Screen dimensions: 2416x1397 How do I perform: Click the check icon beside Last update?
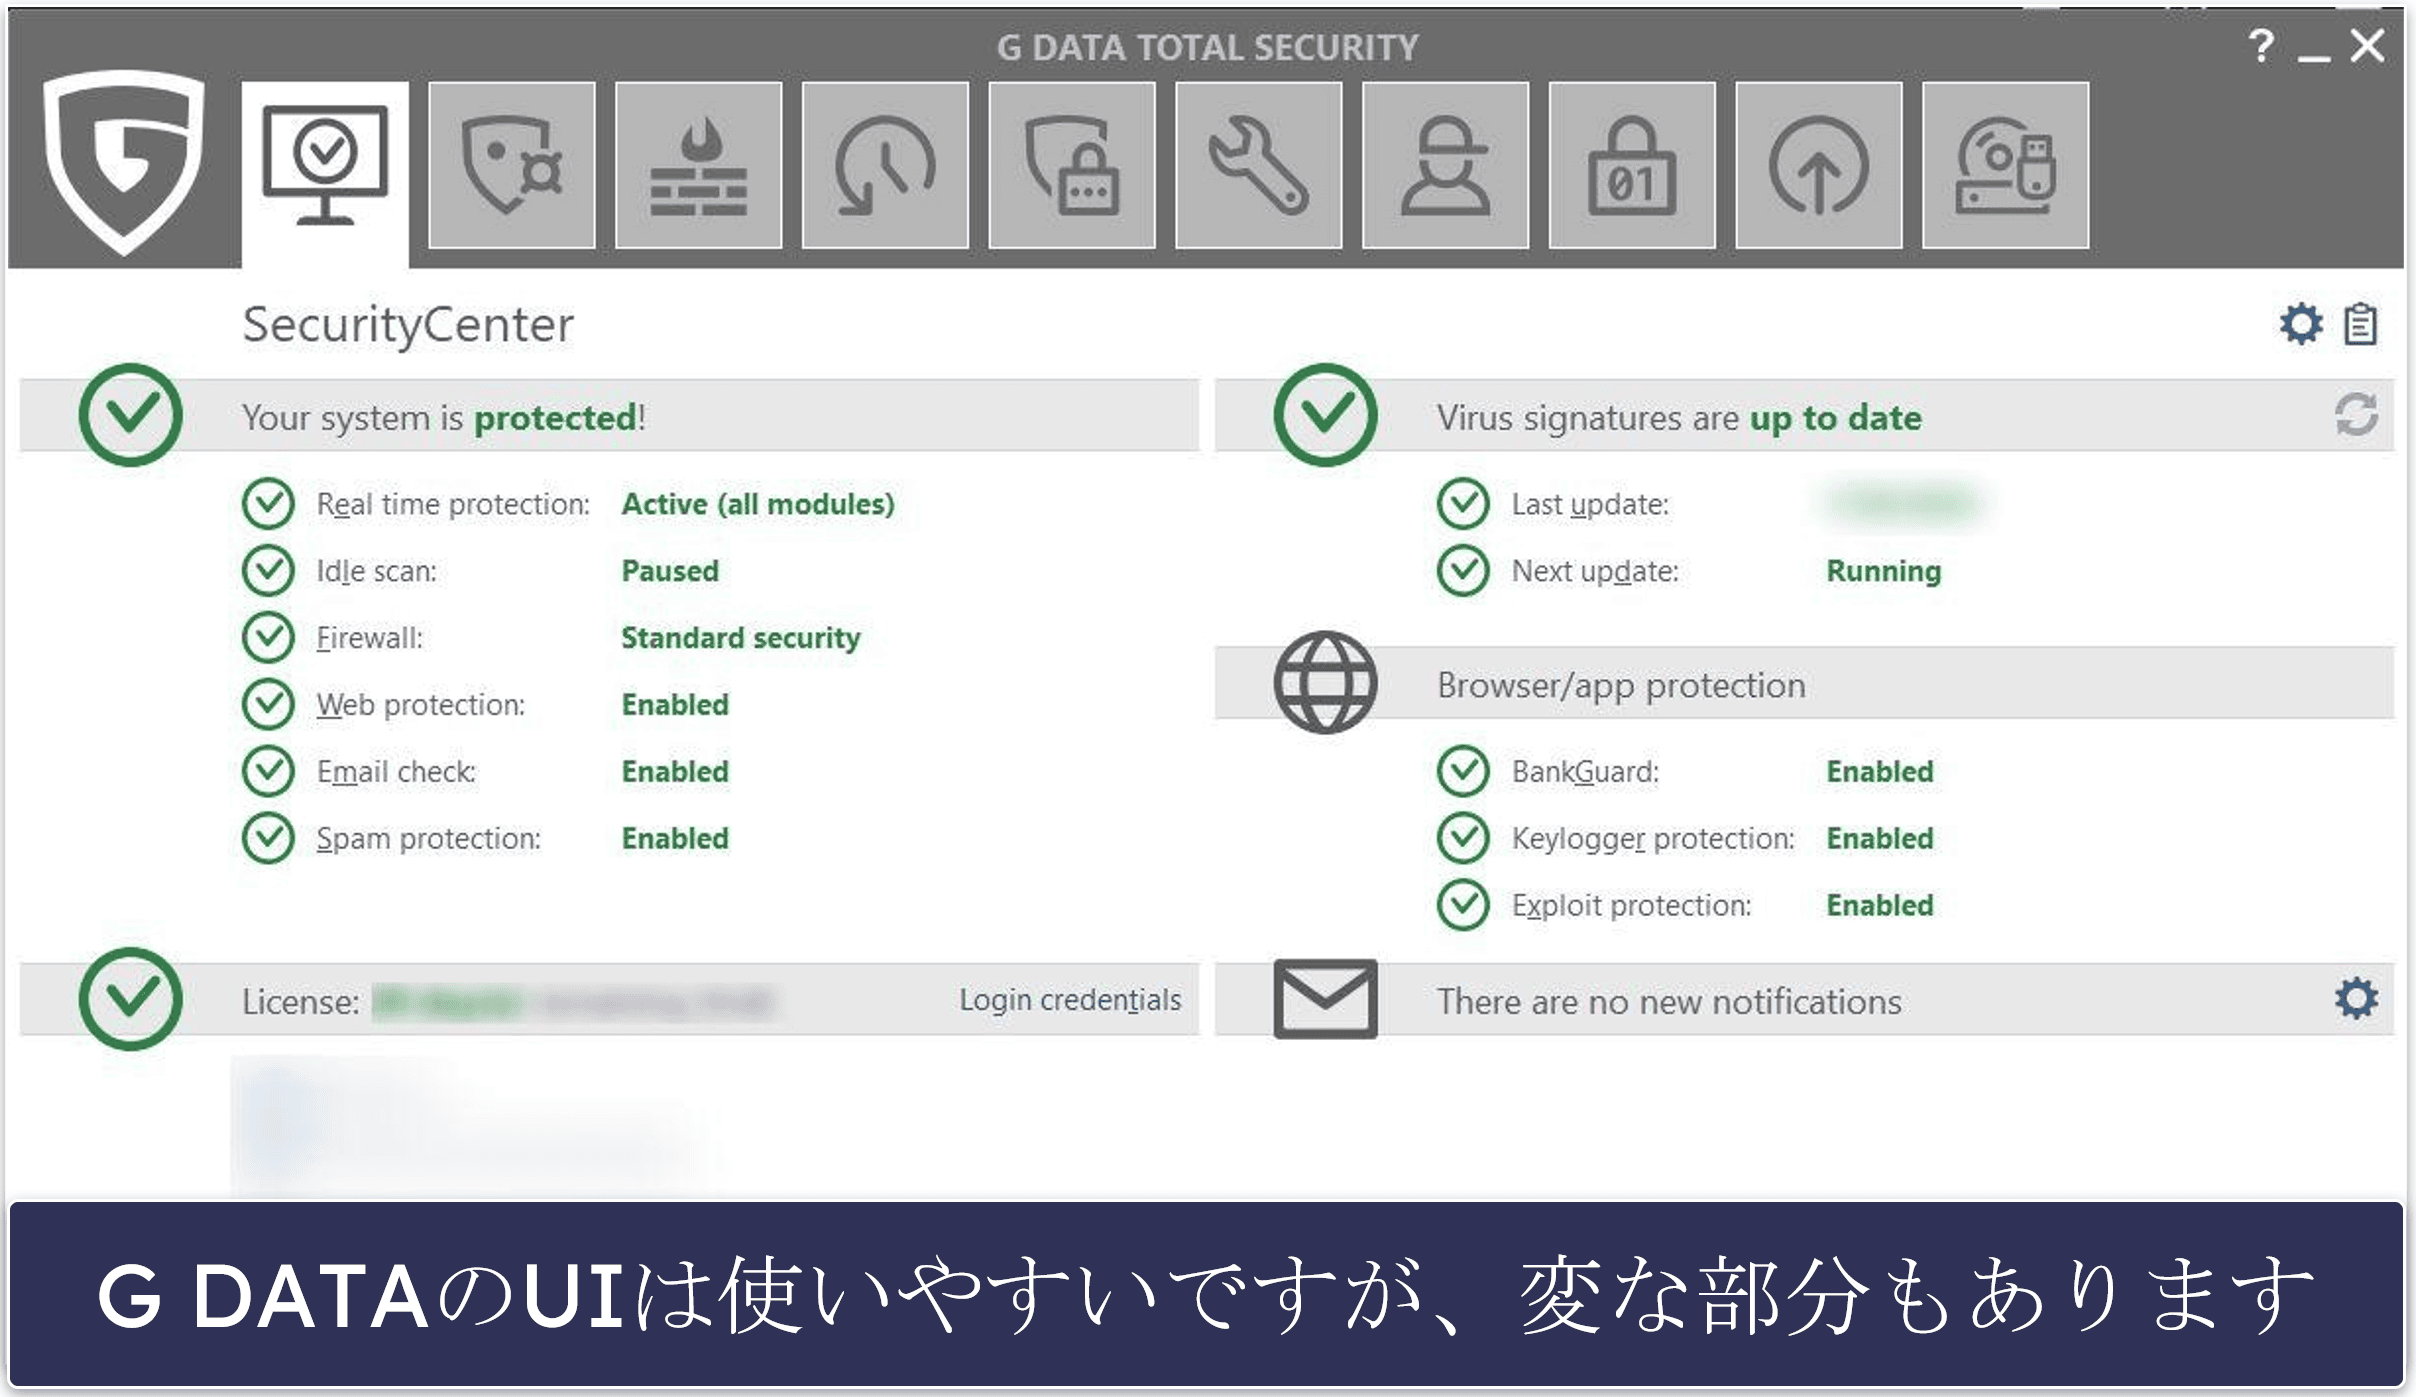point(1463,504)
